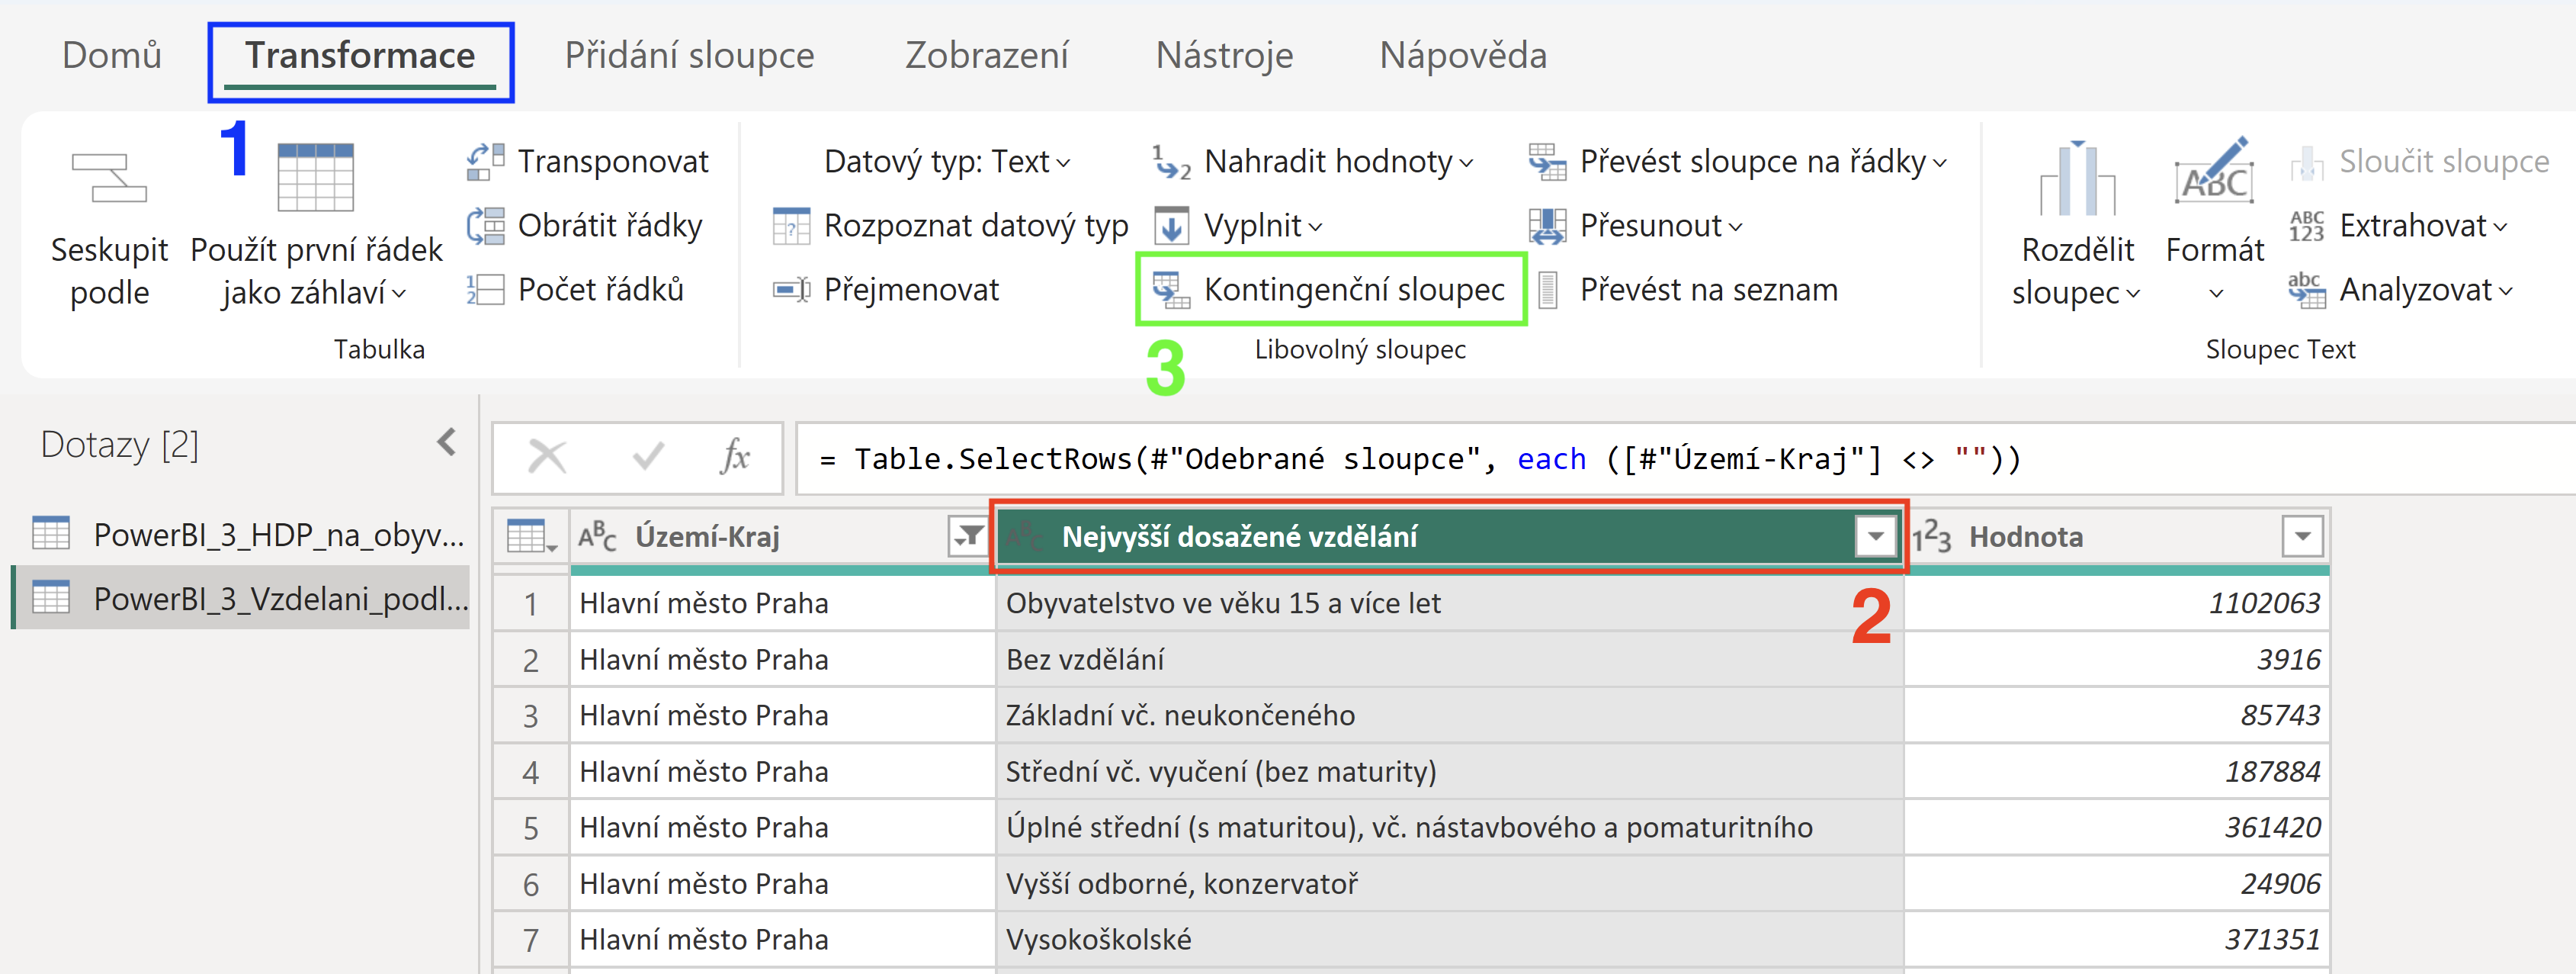The image size is (2576, 974).
Task: Select the PowerBI_3_Vzdelani_podl... query
Action: point(242,598)
